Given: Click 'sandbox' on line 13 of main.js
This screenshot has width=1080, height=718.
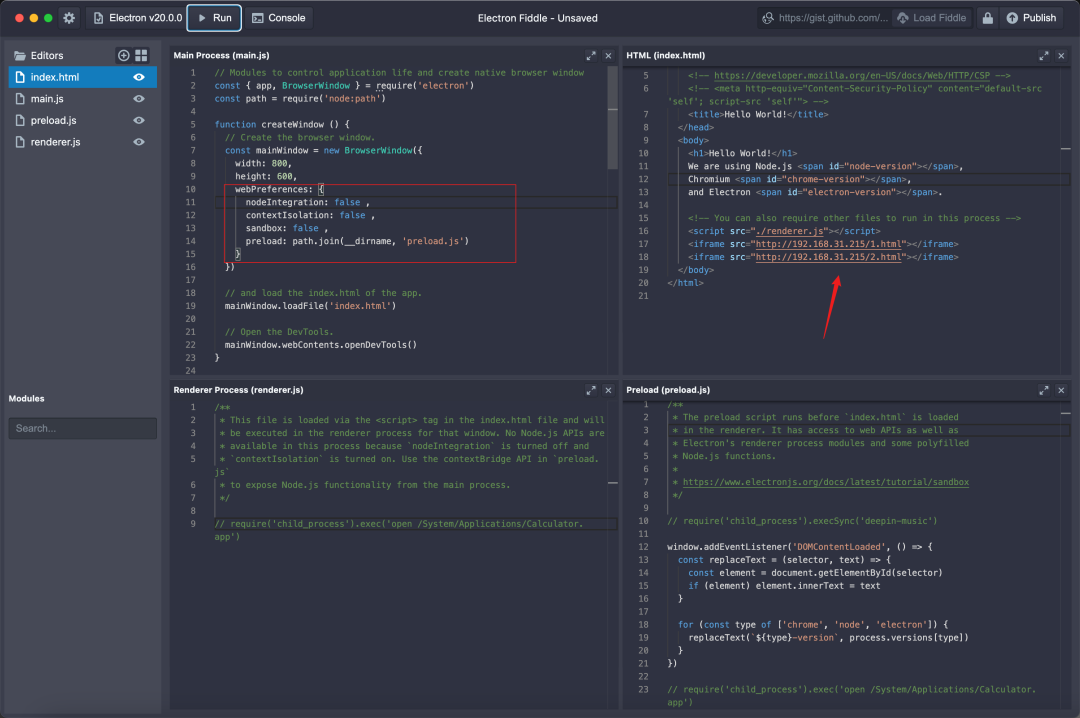Looking at the screenshot, I should 264,228.
